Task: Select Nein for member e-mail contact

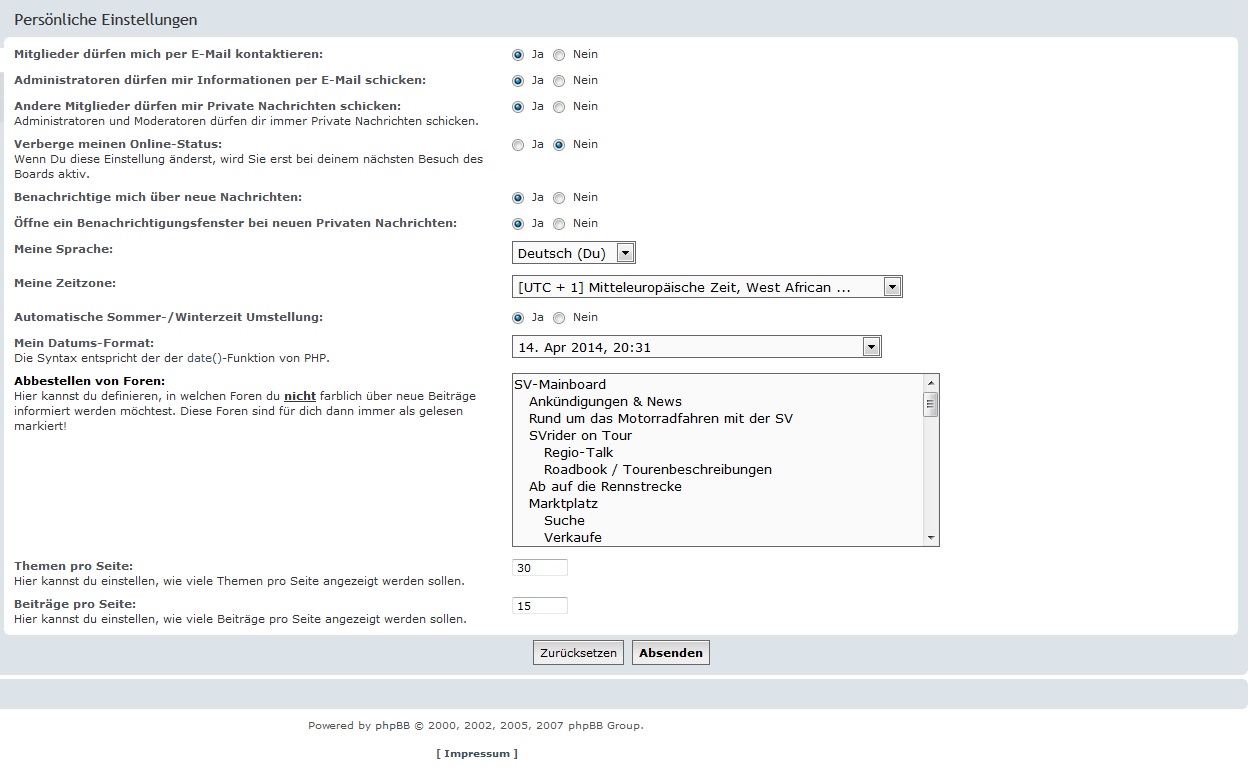Action: 559,55
